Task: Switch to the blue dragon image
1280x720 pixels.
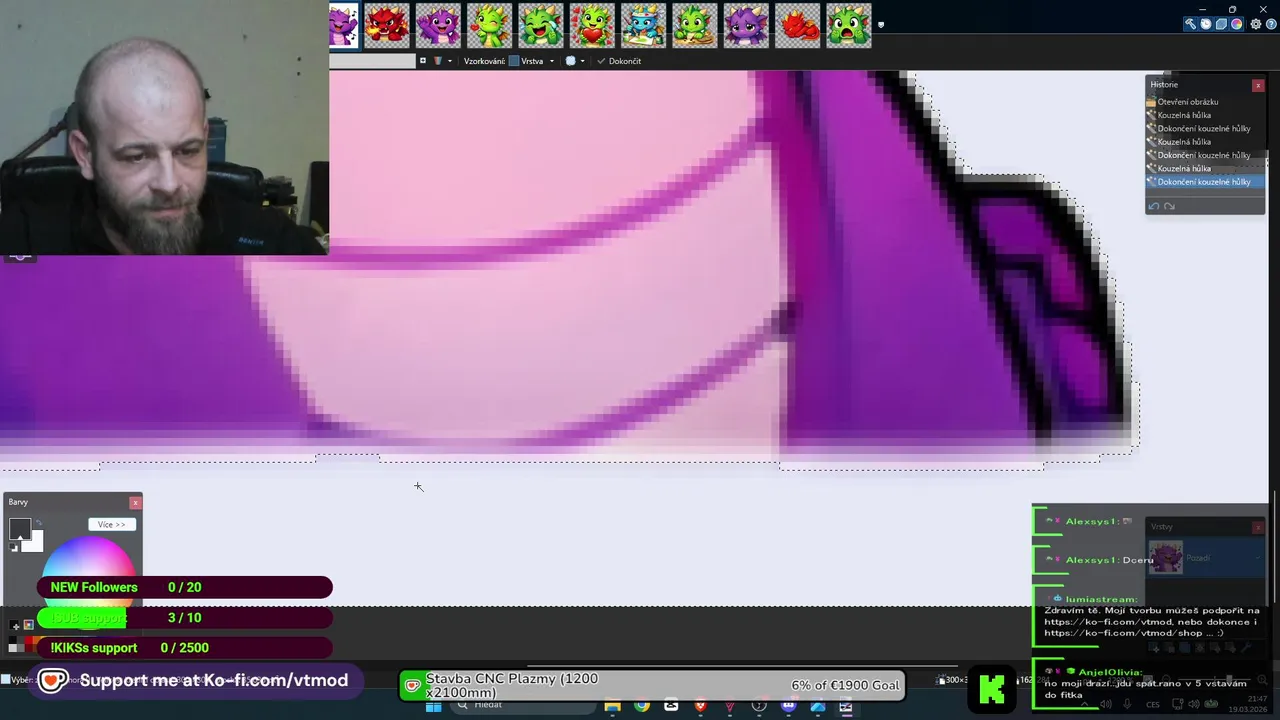Action: (x=643, y=26)
